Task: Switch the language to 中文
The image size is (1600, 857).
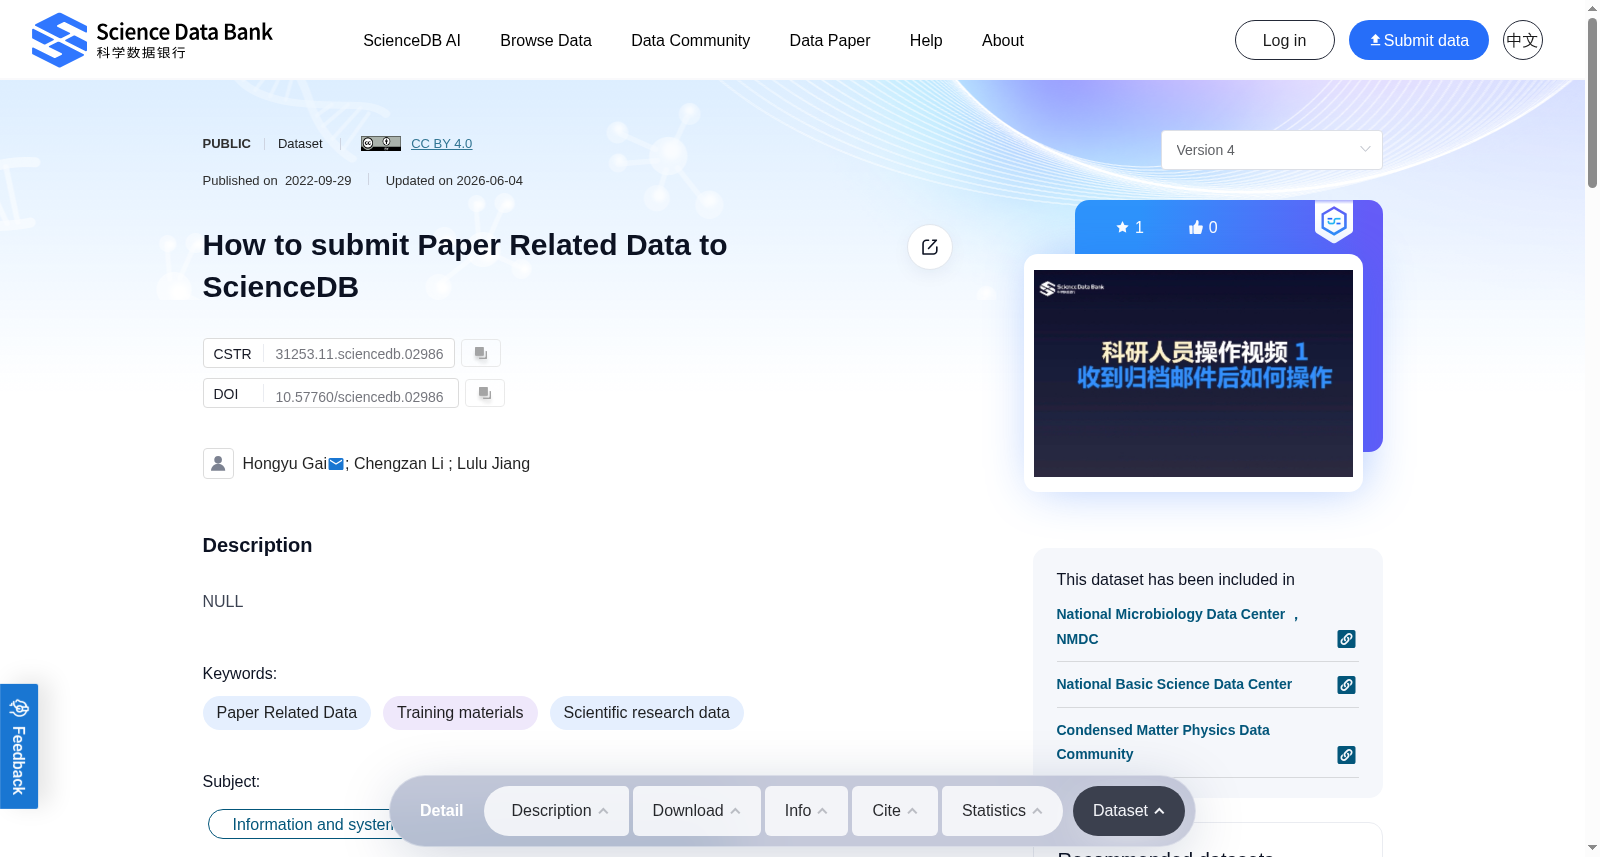Action: click(1523, 40)
